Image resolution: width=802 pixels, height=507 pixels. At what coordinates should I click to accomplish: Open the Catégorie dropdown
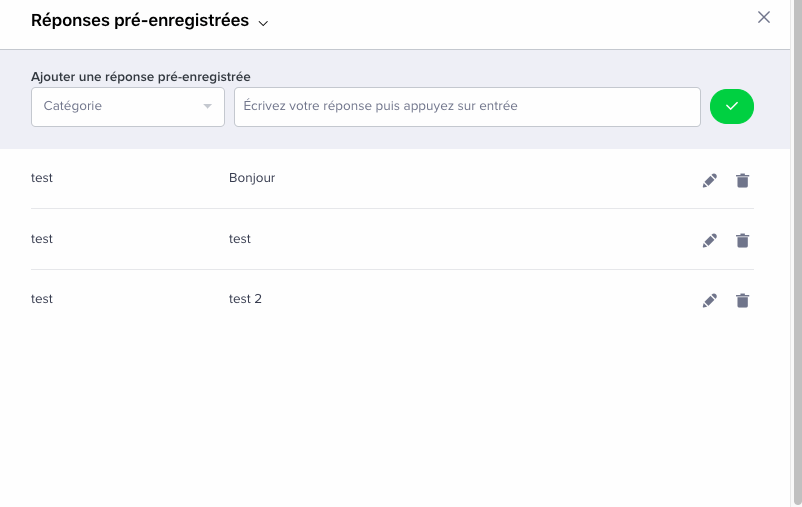pos(128,106)
